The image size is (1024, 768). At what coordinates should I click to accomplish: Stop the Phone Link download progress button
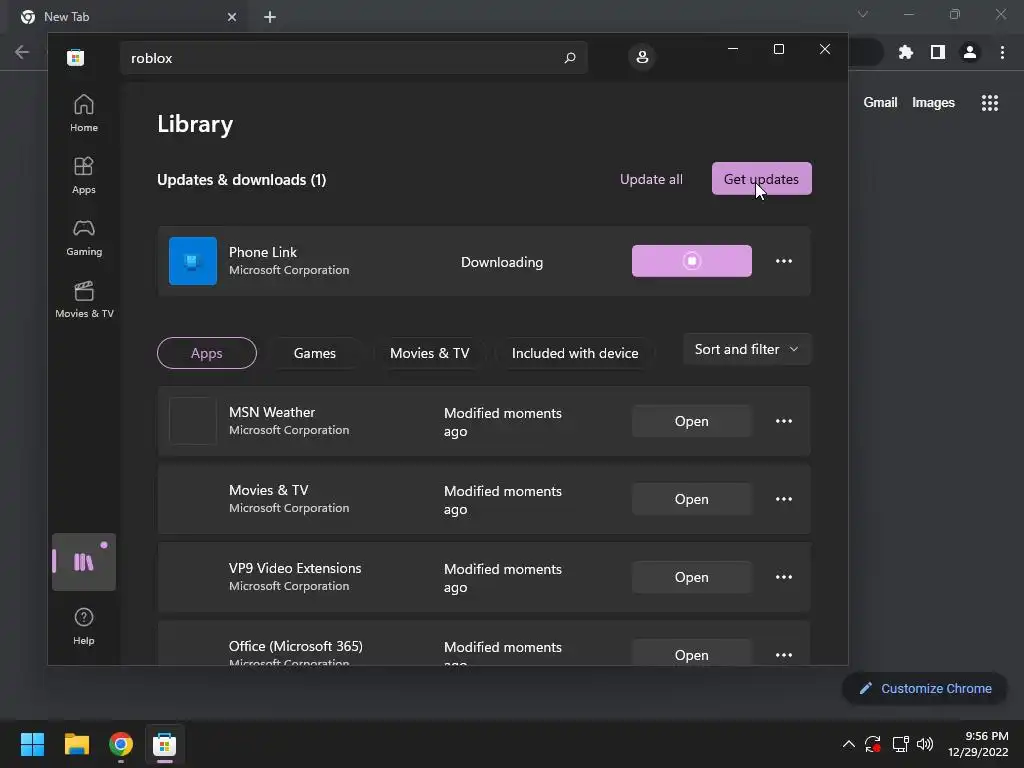coord(692,261)
